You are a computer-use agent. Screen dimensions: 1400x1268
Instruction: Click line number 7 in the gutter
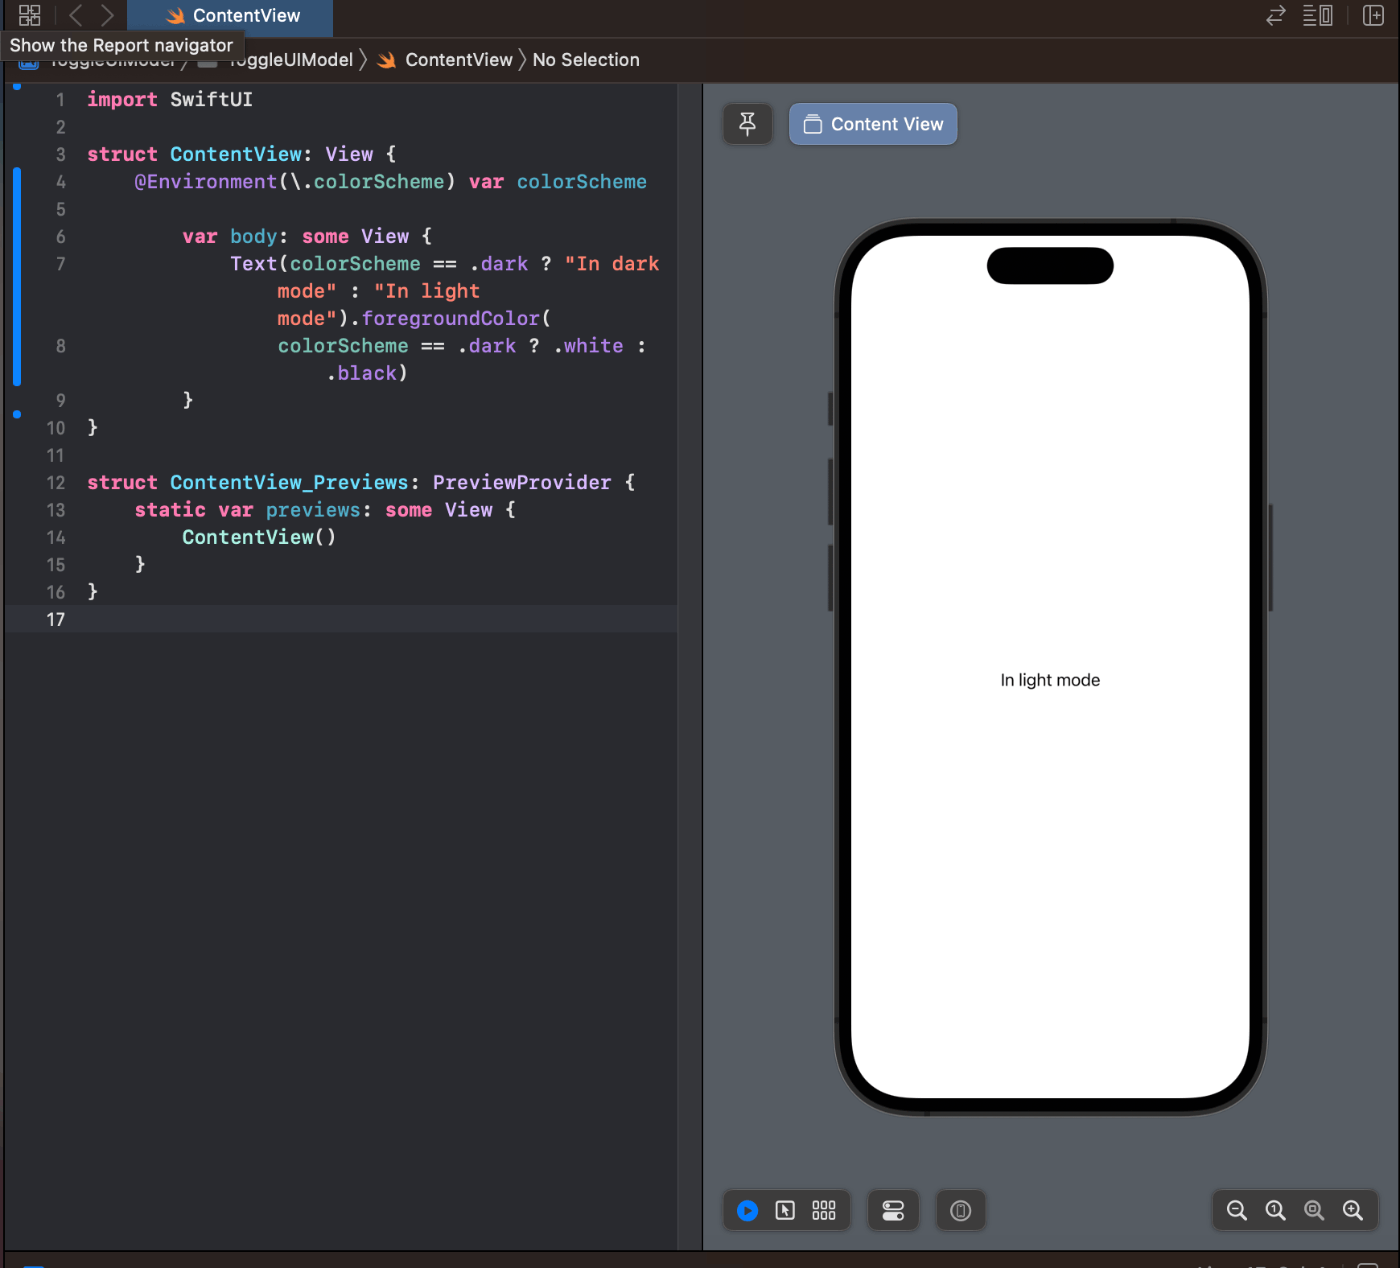(x=61, y=264)
